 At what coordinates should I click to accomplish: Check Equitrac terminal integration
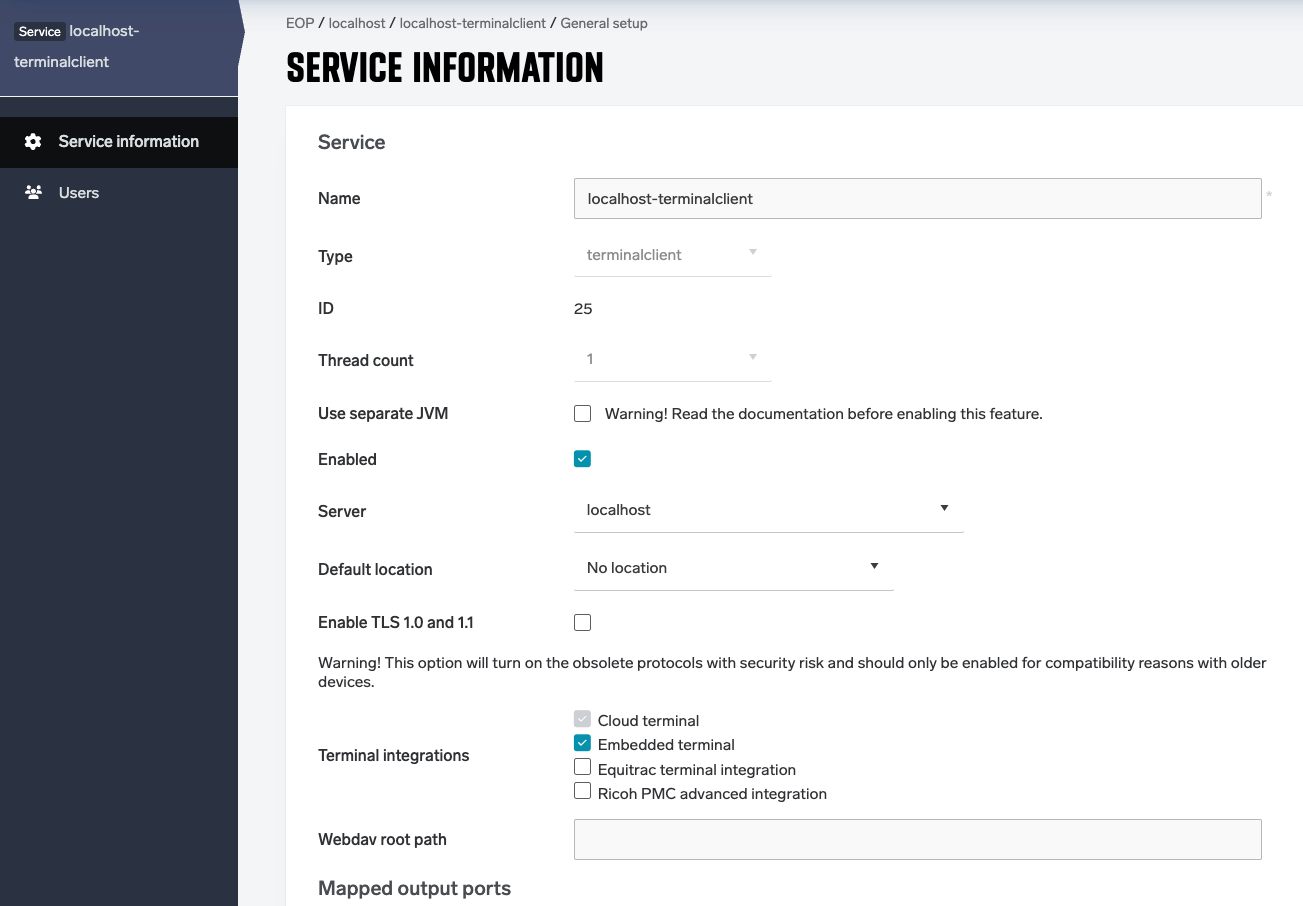click(x=583, y=768)
